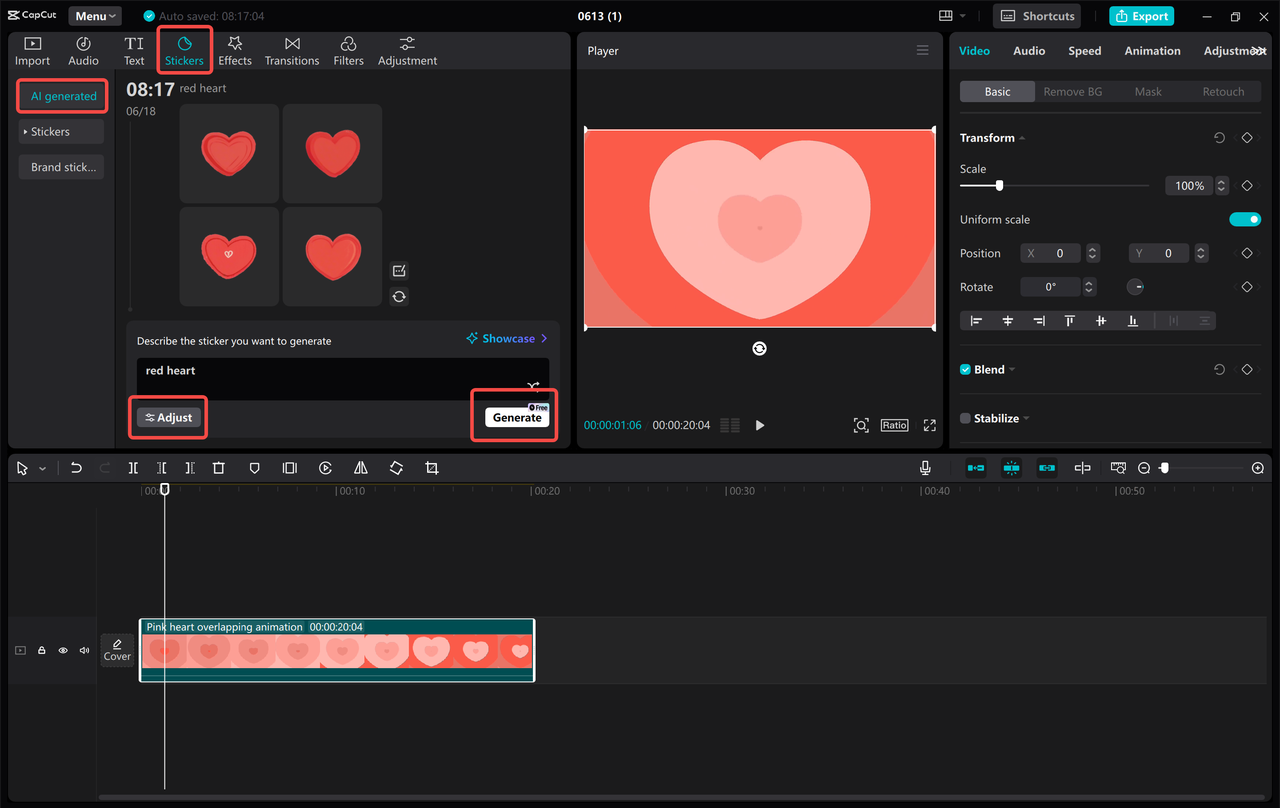Toggle the Blend checkbox in the right panel

tap(963, 369)
